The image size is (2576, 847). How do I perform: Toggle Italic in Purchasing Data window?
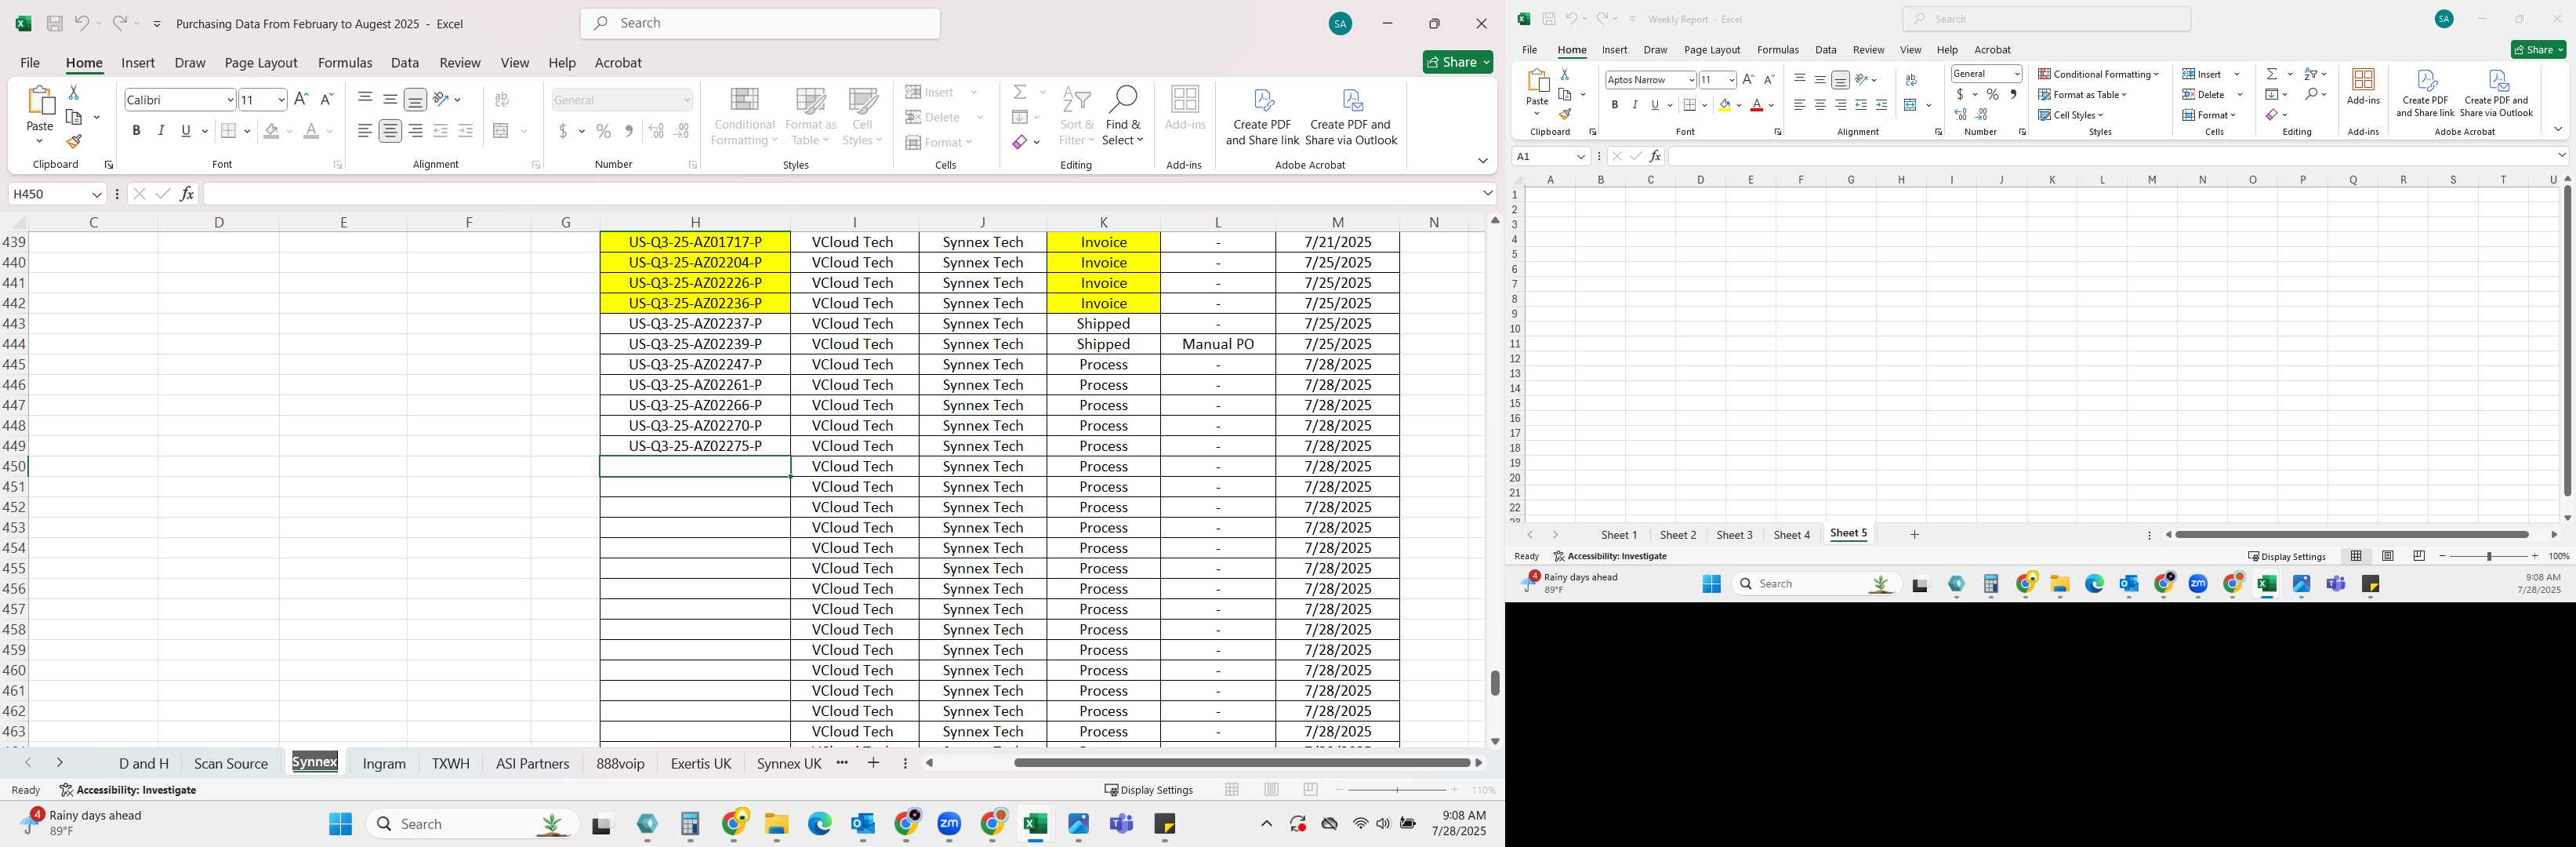[x=161, y=131]
